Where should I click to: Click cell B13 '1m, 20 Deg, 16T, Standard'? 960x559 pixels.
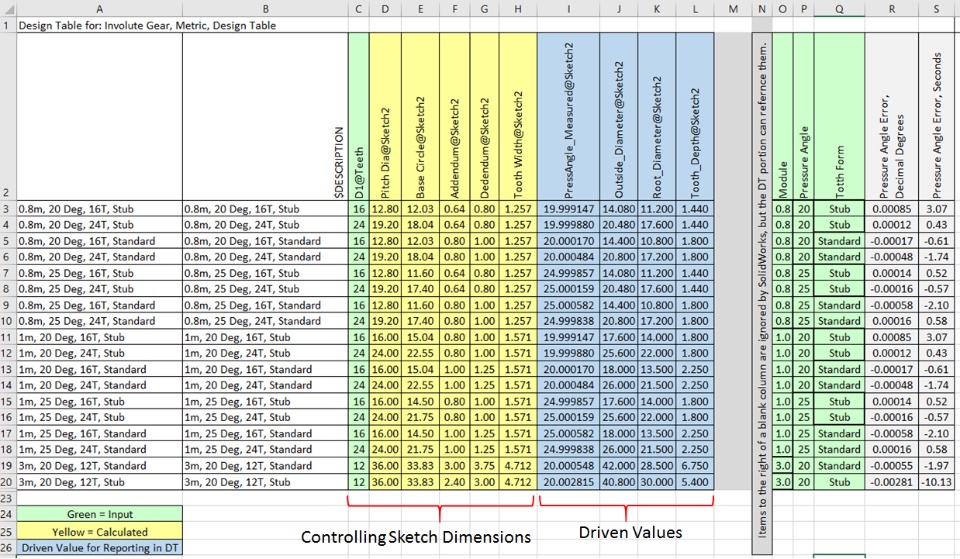(x=265, y=370)
